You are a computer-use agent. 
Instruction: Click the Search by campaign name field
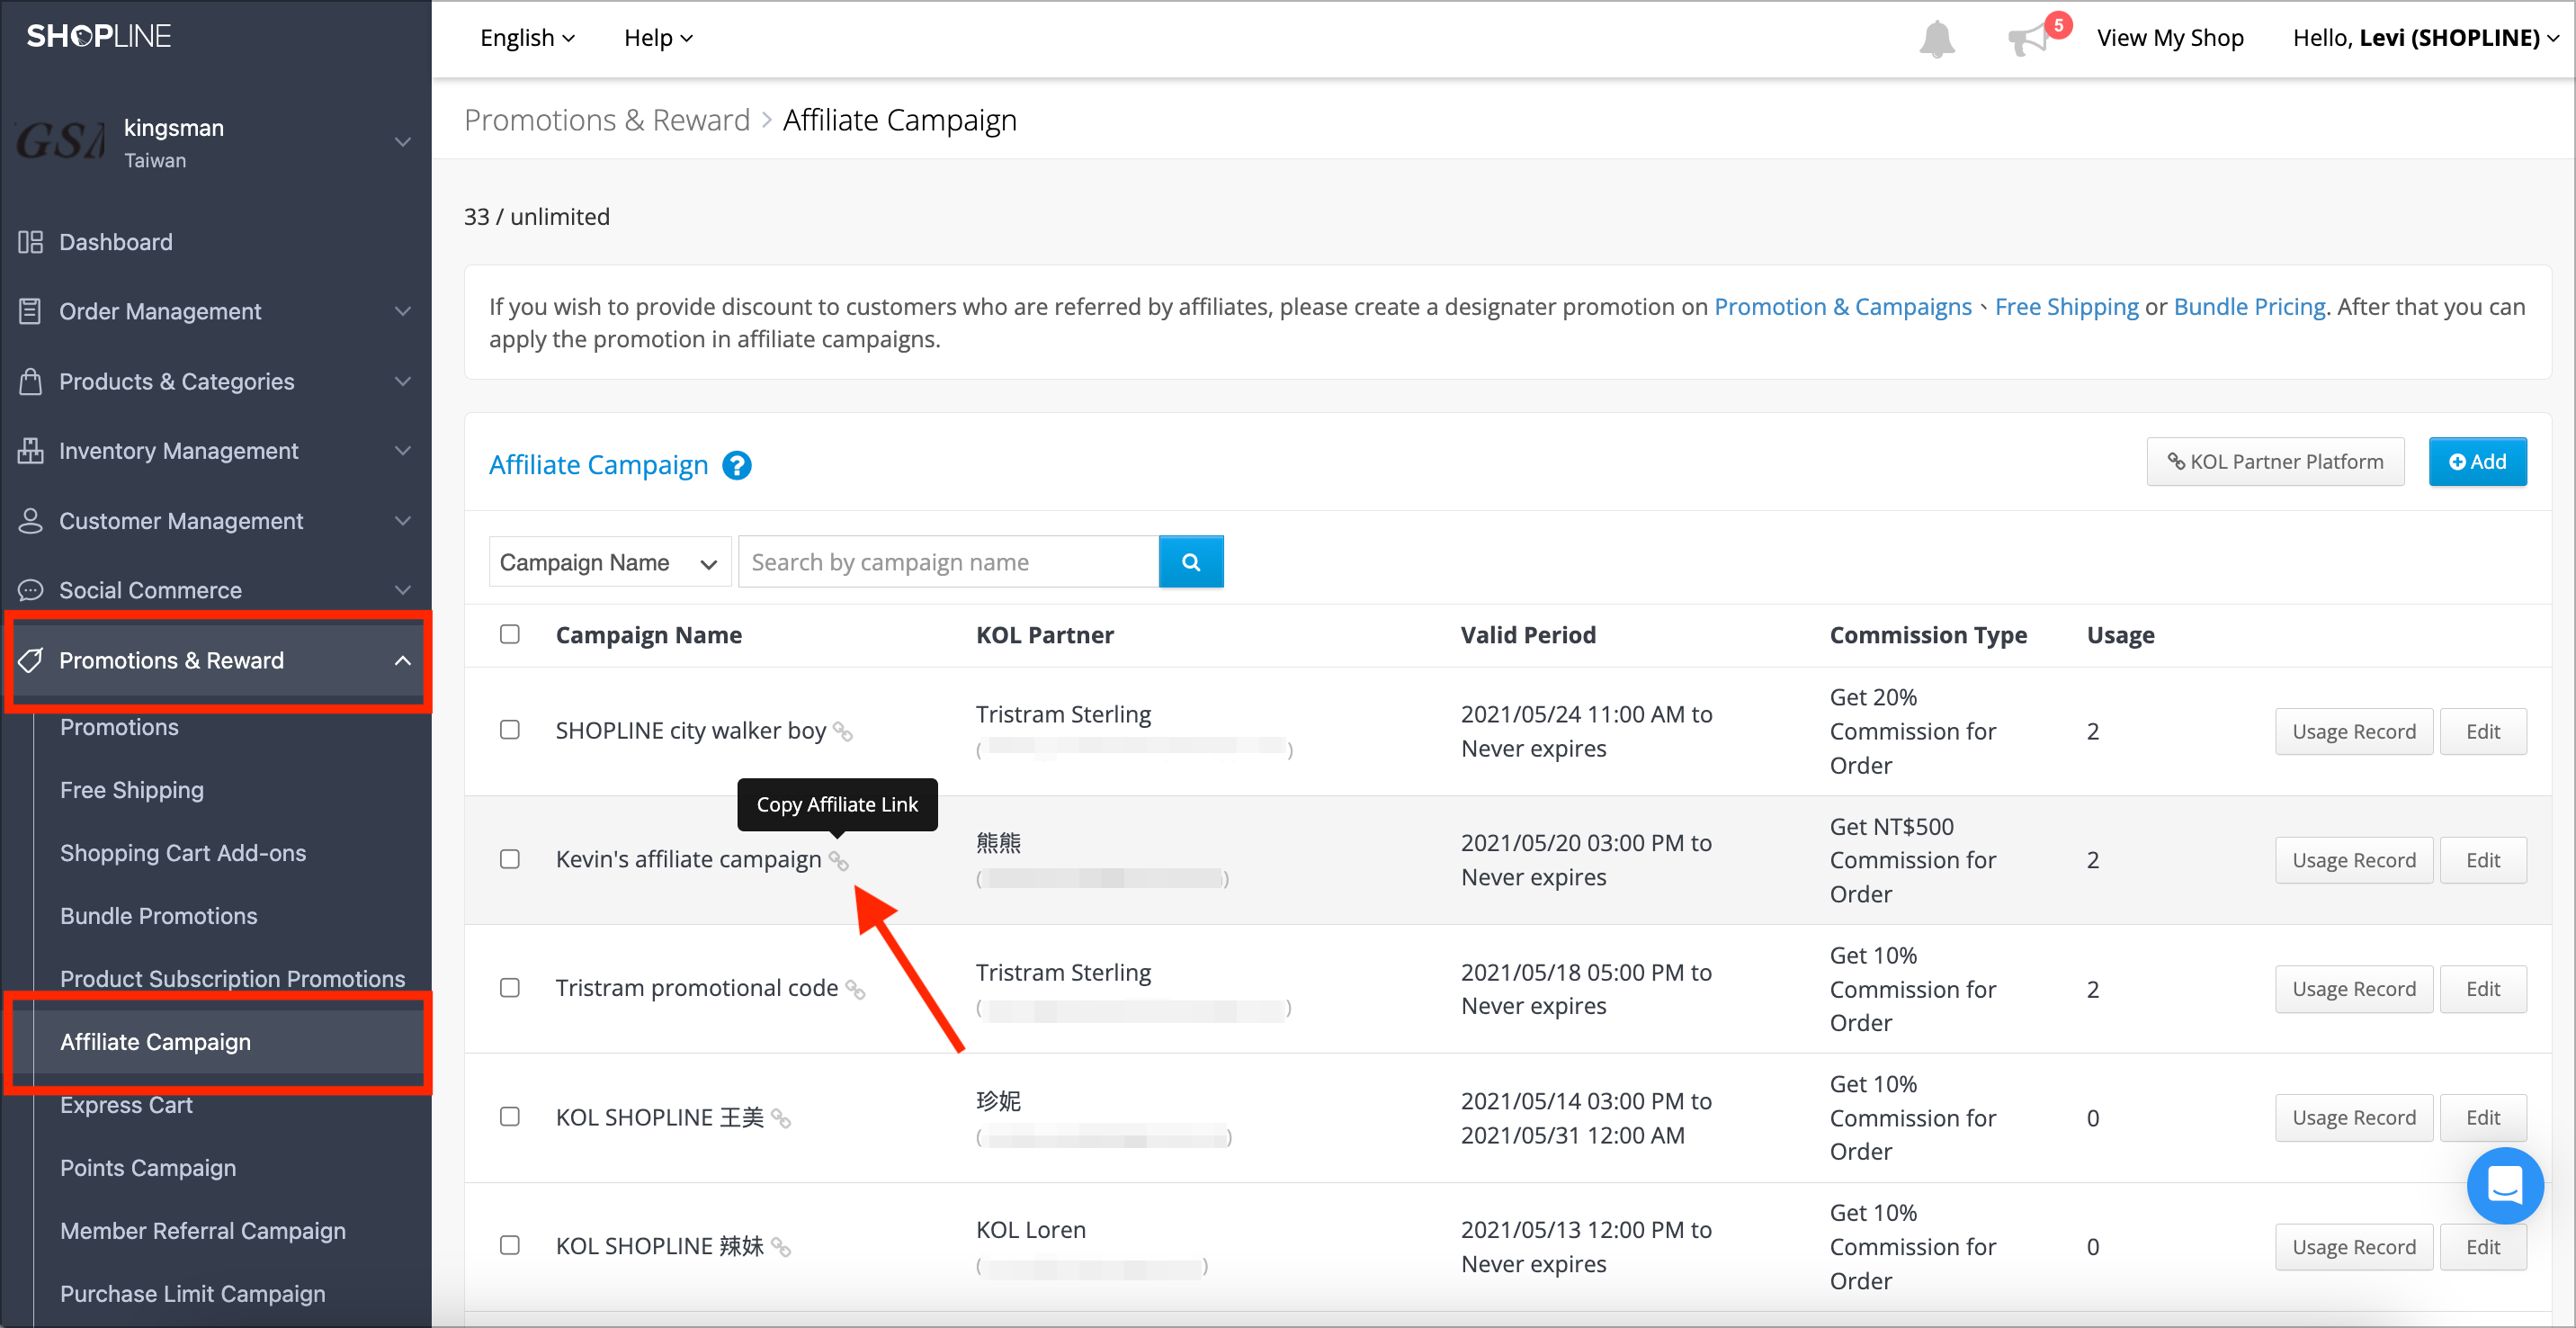click(x=948, y=562)
